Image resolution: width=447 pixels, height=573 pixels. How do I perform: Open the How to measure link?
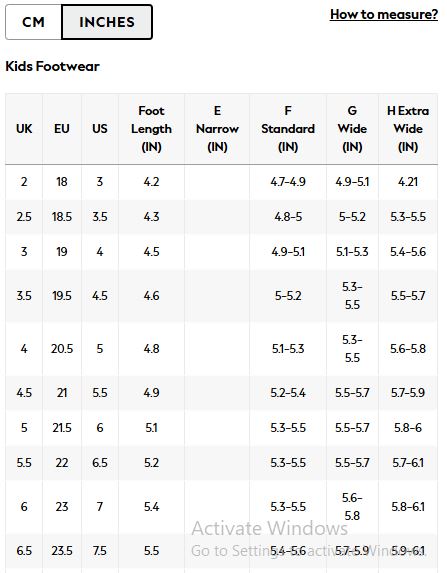[383, 14]
